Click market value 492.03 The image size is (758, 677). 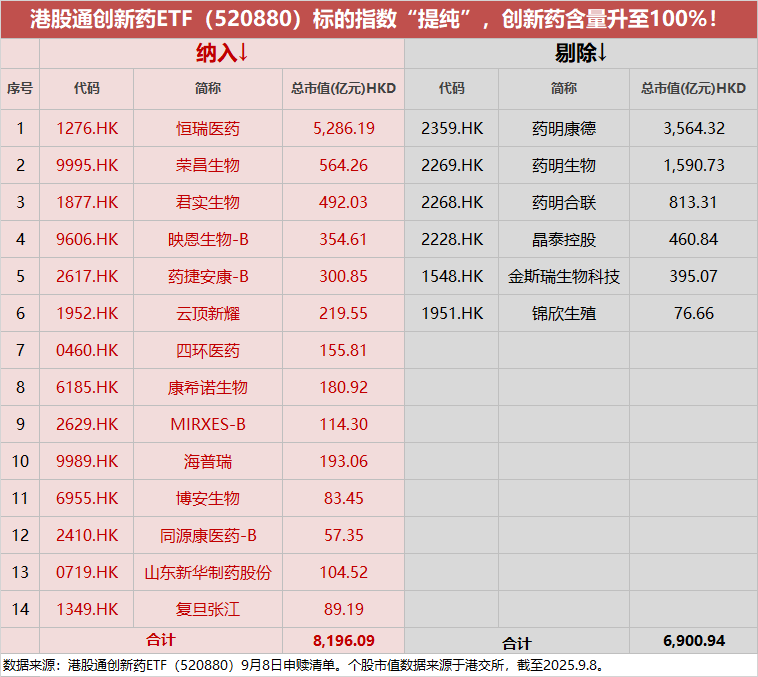(343, 202)
